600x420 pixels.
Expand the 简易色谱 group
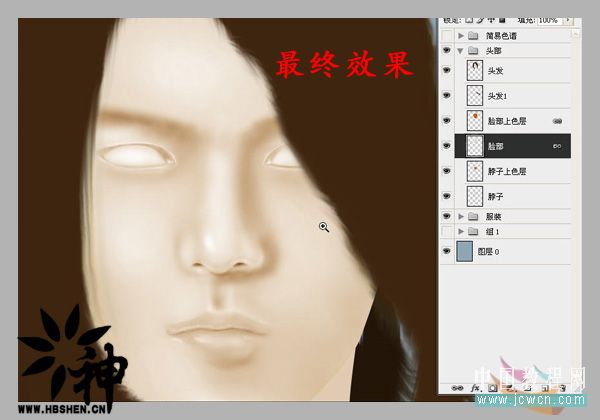(x=461, y=36)
